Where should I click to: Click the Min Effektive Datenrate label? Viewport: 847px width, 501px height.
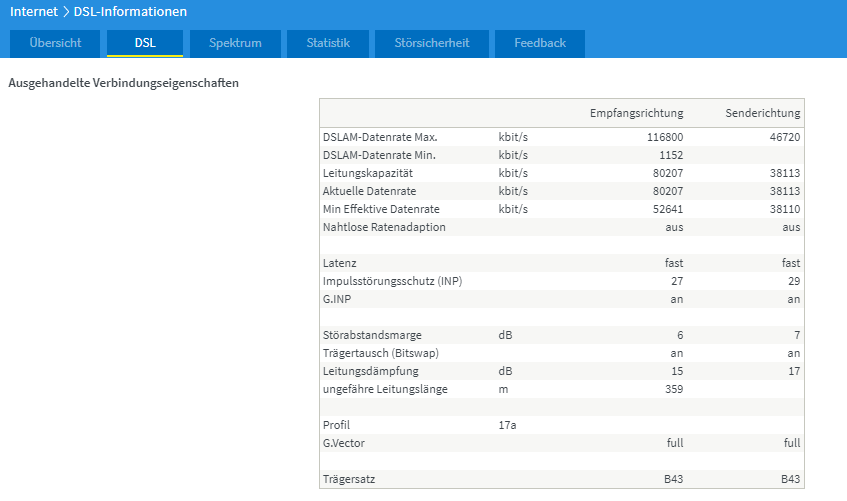point(381,209)
